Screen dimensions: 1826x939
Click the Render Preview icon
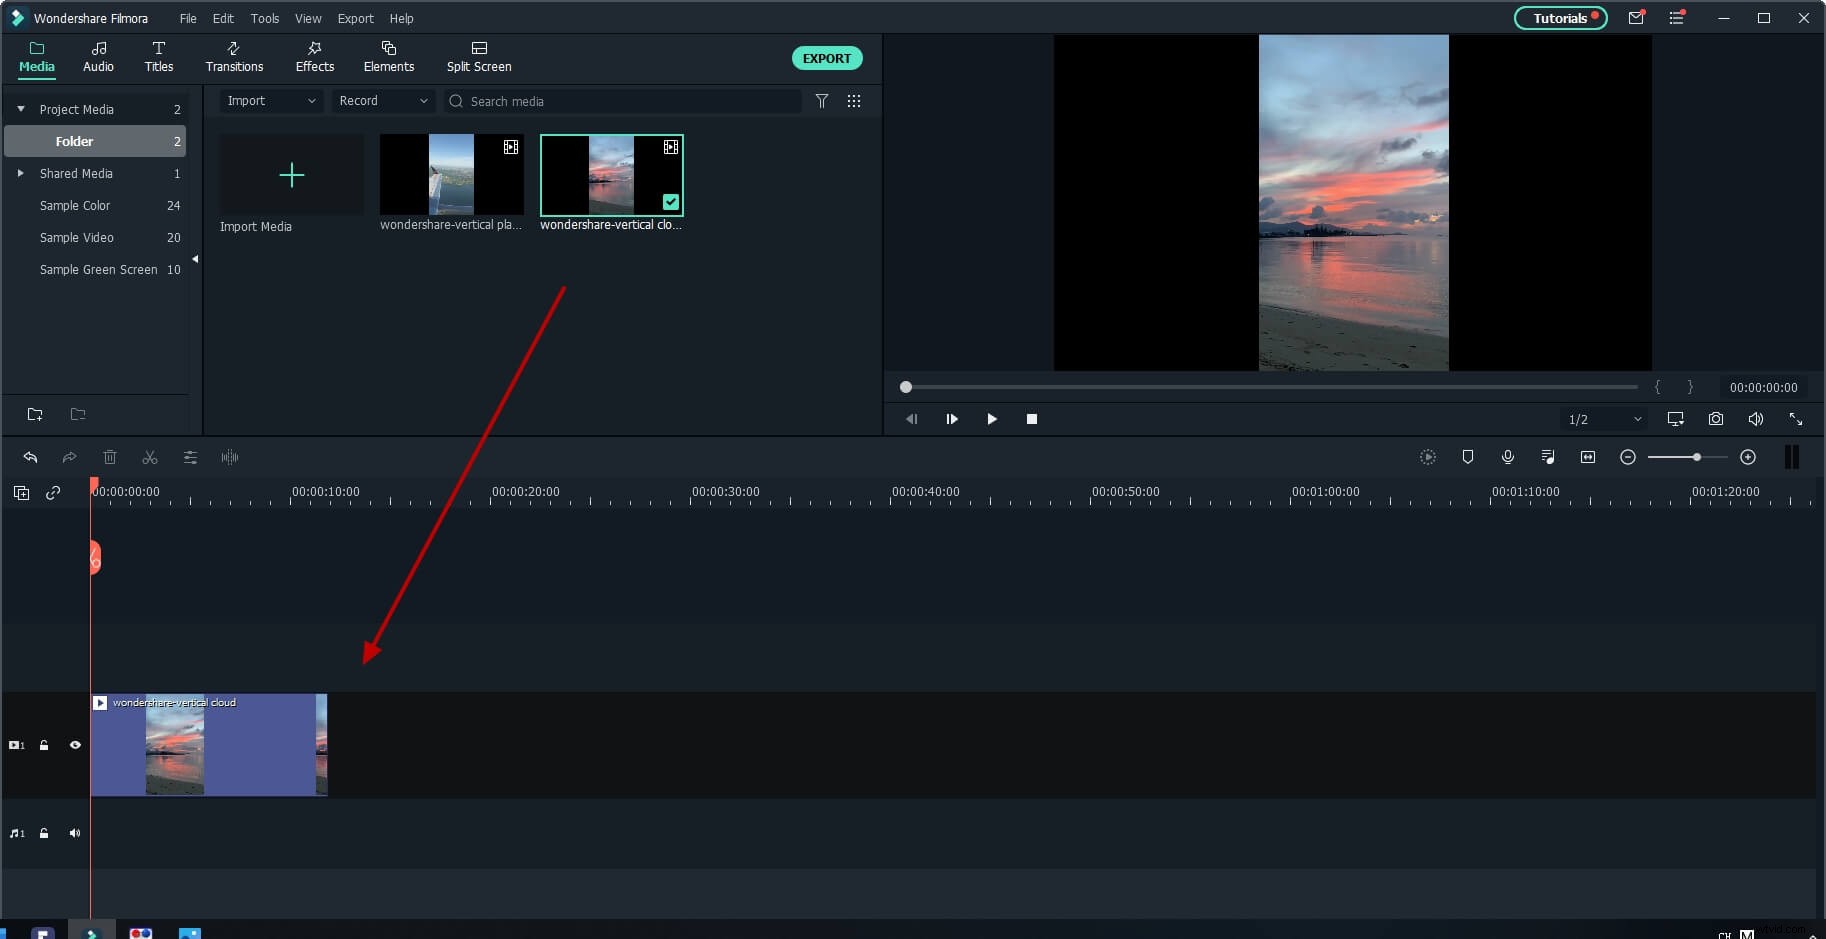(x=1428, y=457)
